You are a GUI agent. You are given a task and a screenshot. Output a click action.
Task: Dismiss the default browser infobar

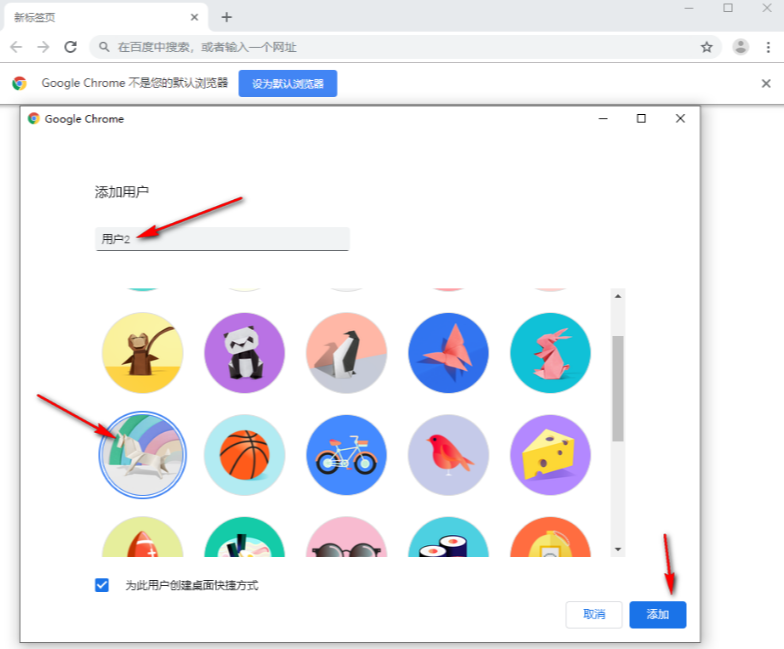(x=766, y=84)
